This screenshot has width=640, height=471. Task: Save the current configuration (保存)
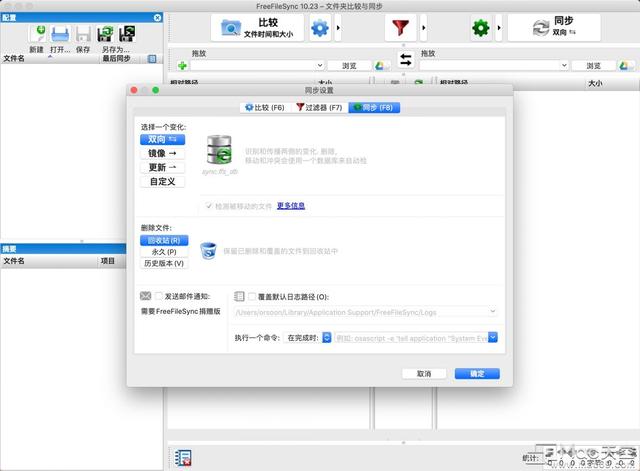(x=83, y=34)
